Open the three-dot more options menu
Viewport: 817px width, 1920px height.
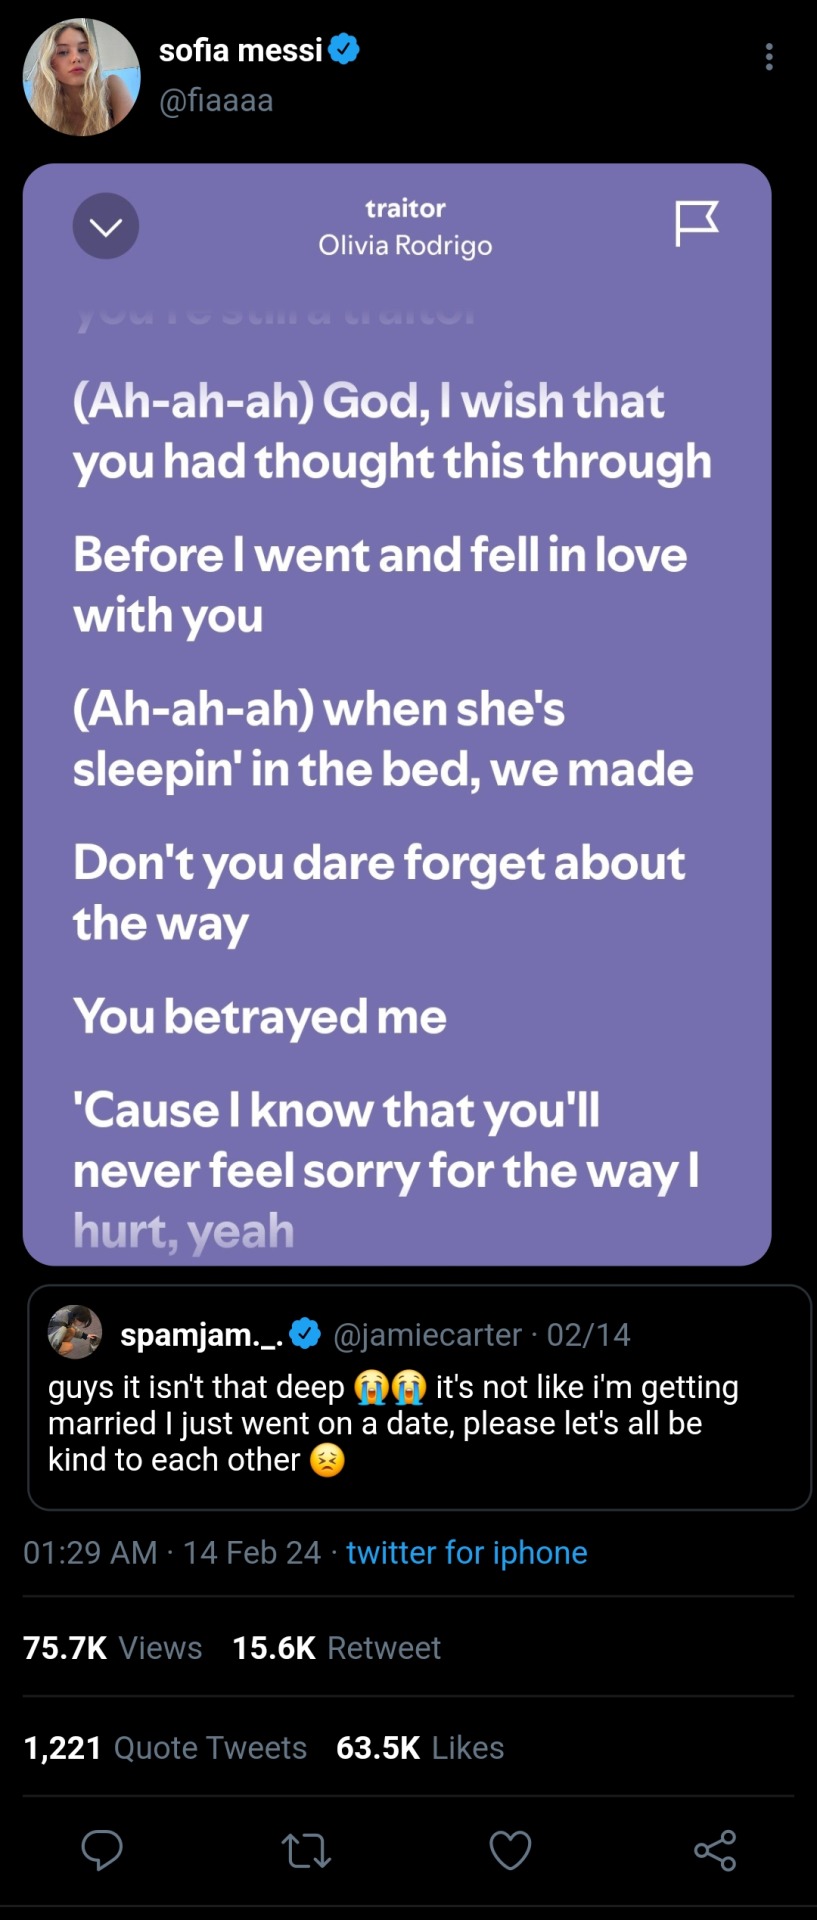[768, 57]
